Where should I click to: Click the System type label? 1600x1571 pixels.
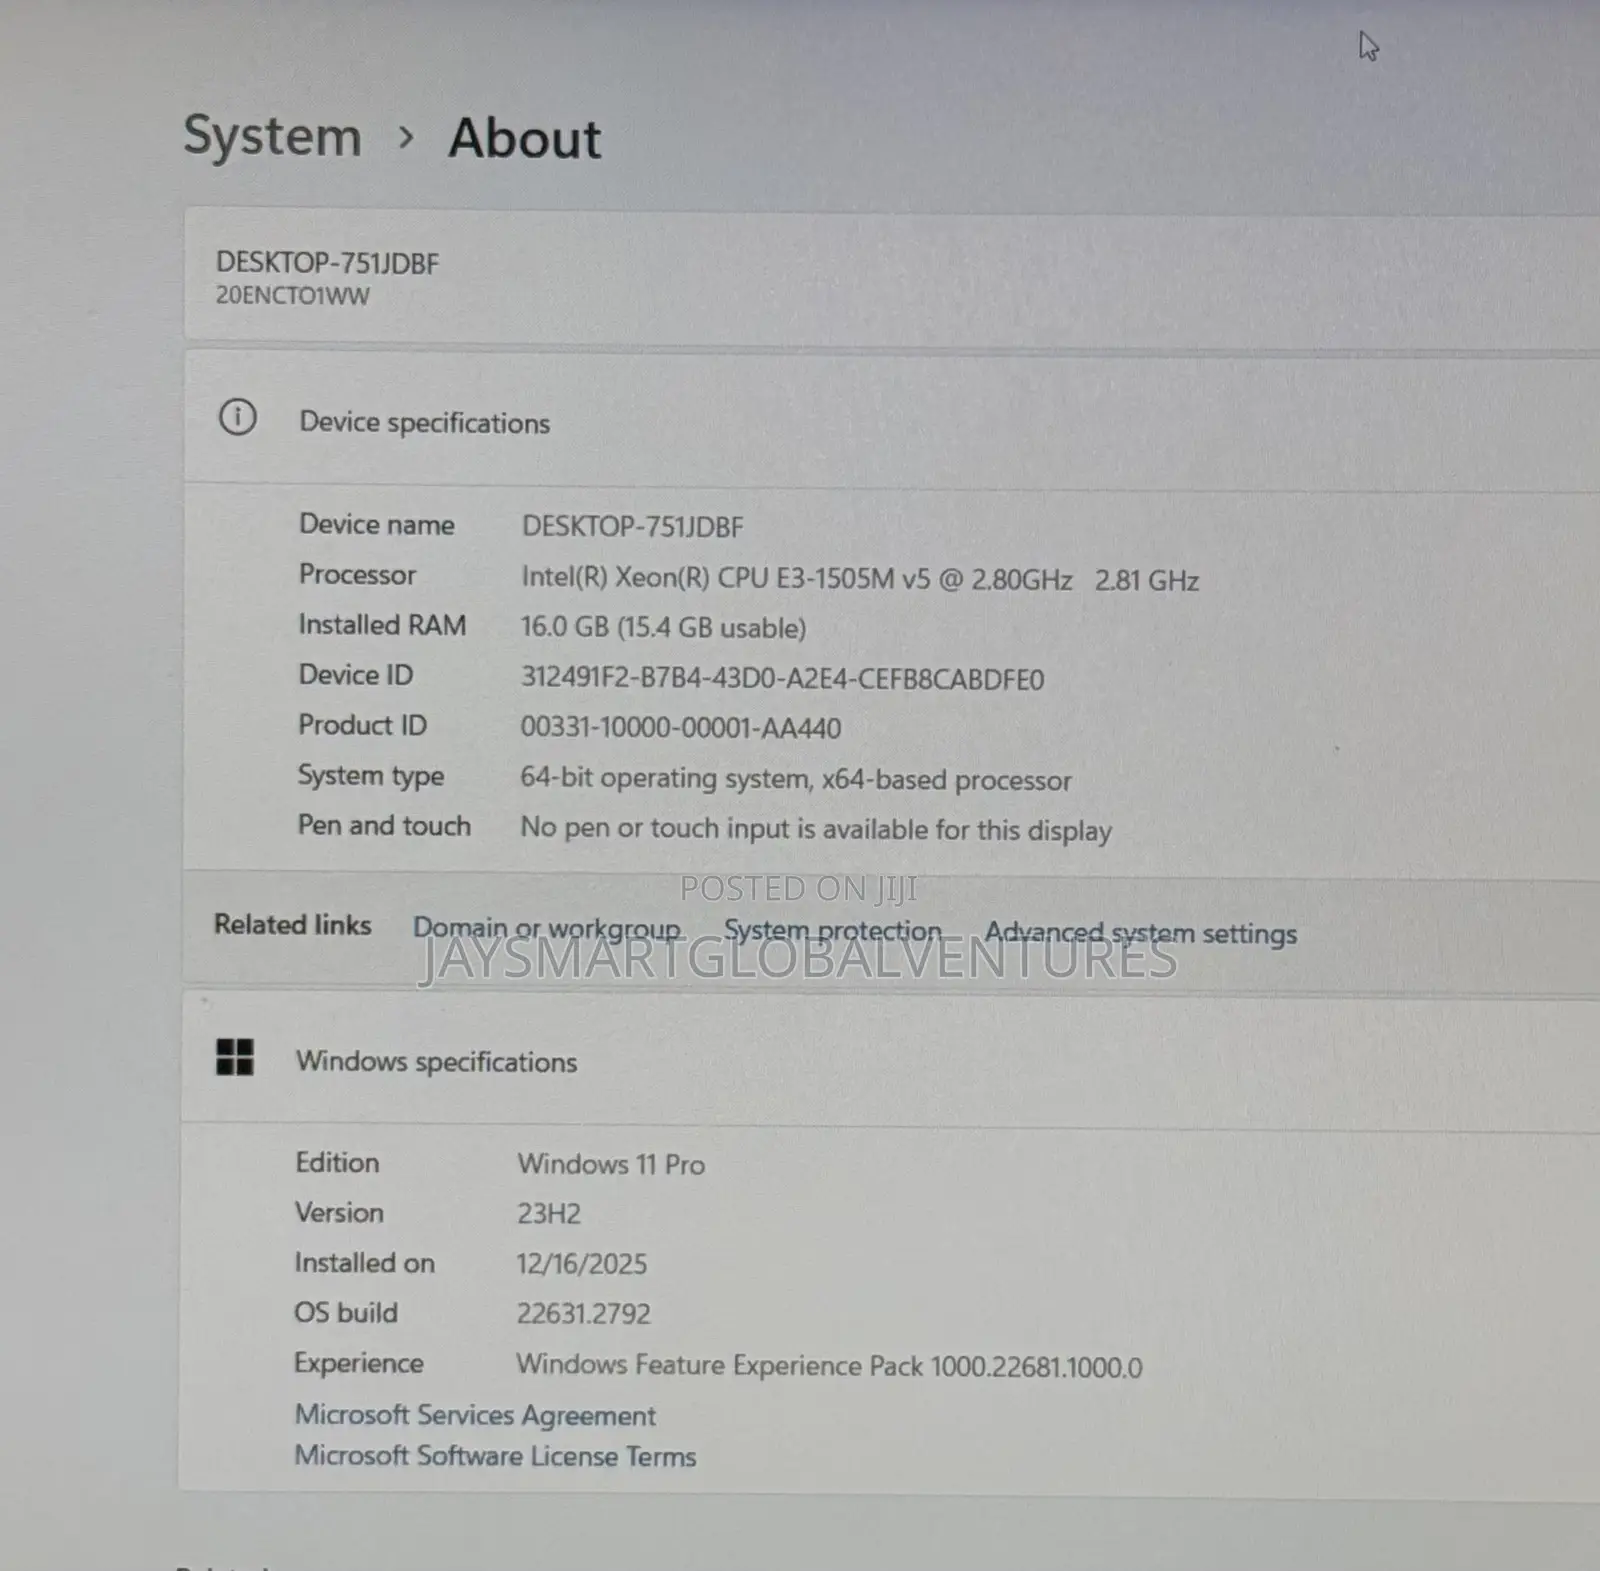[x=370, y=776]
